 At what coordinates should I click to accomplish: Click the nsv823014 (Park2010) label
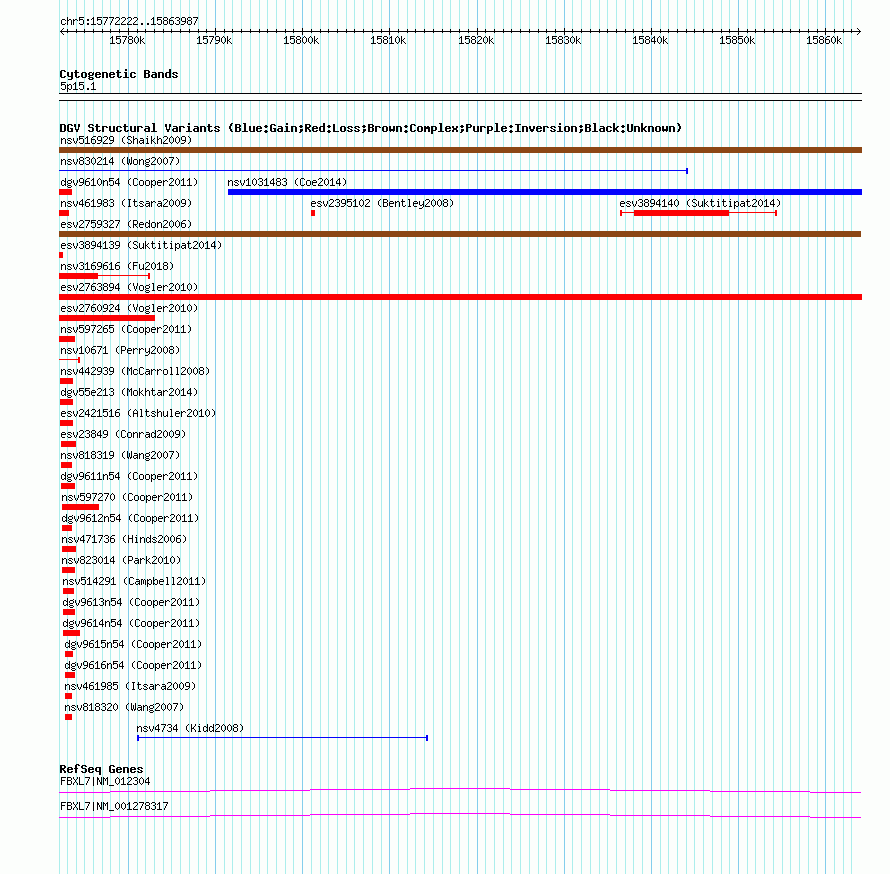coord(121,560)
